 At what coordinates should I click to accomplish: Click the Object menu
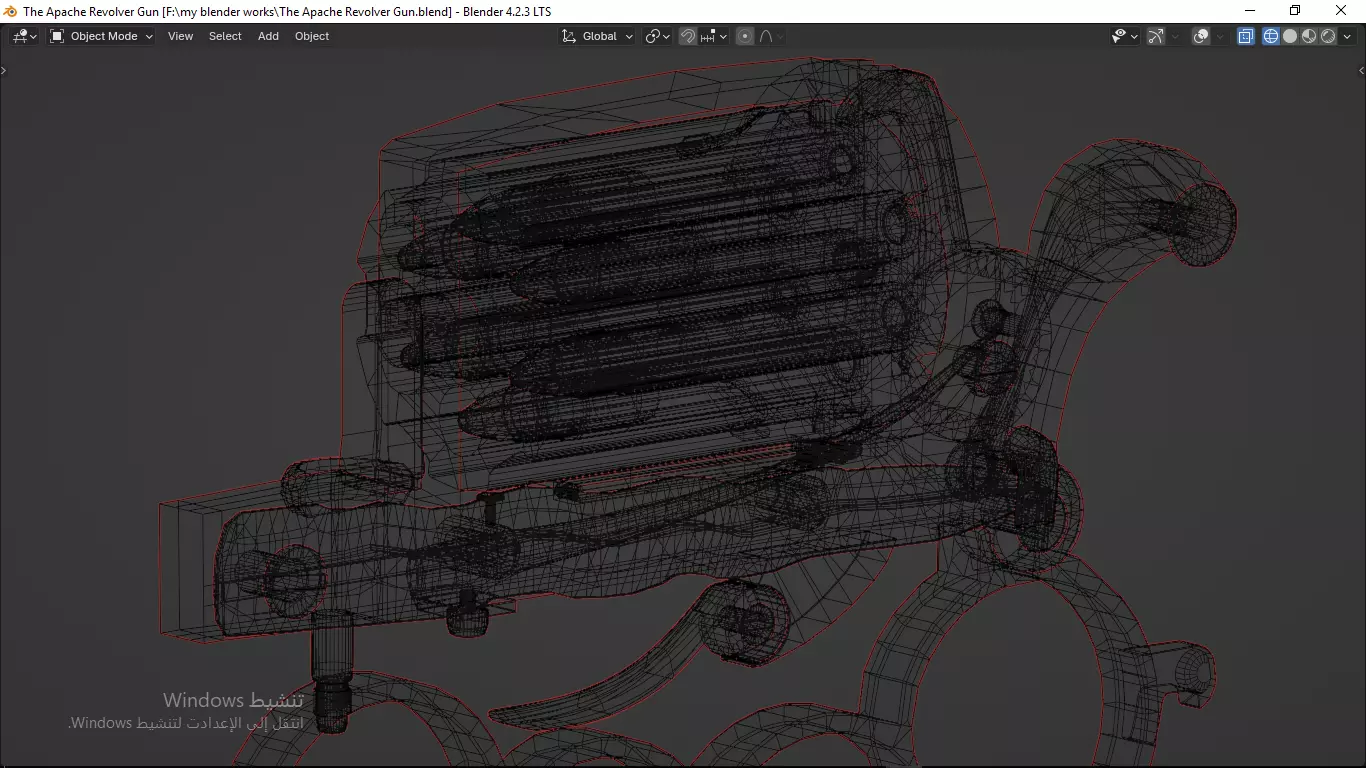coord(311,36)
